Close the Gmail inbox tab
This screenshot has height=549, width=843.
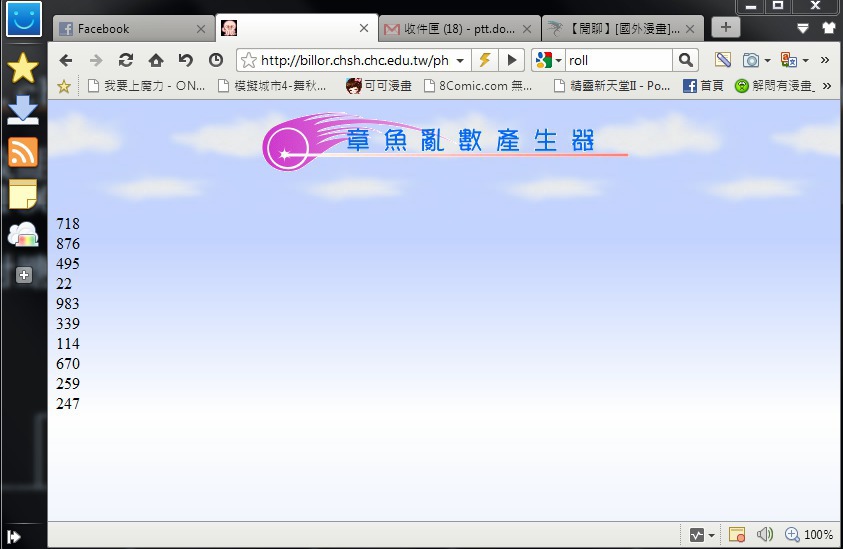coord(527,29)
